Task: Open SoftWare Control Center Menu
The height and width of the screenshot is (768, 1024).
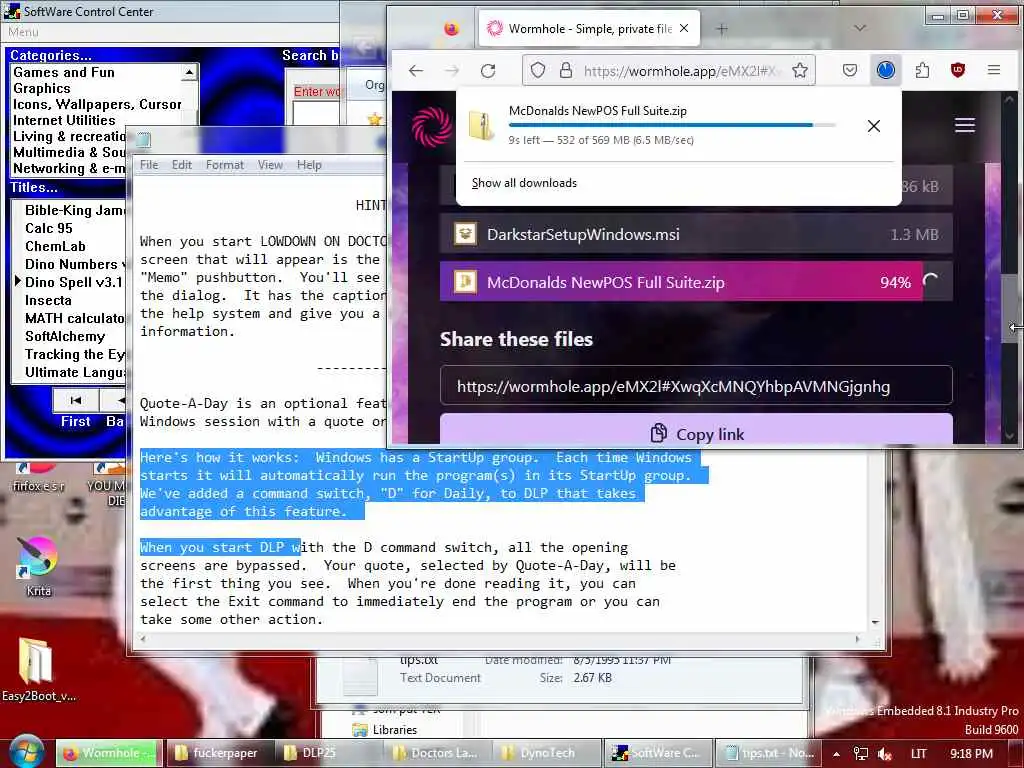Action: [x=23, y=32]
